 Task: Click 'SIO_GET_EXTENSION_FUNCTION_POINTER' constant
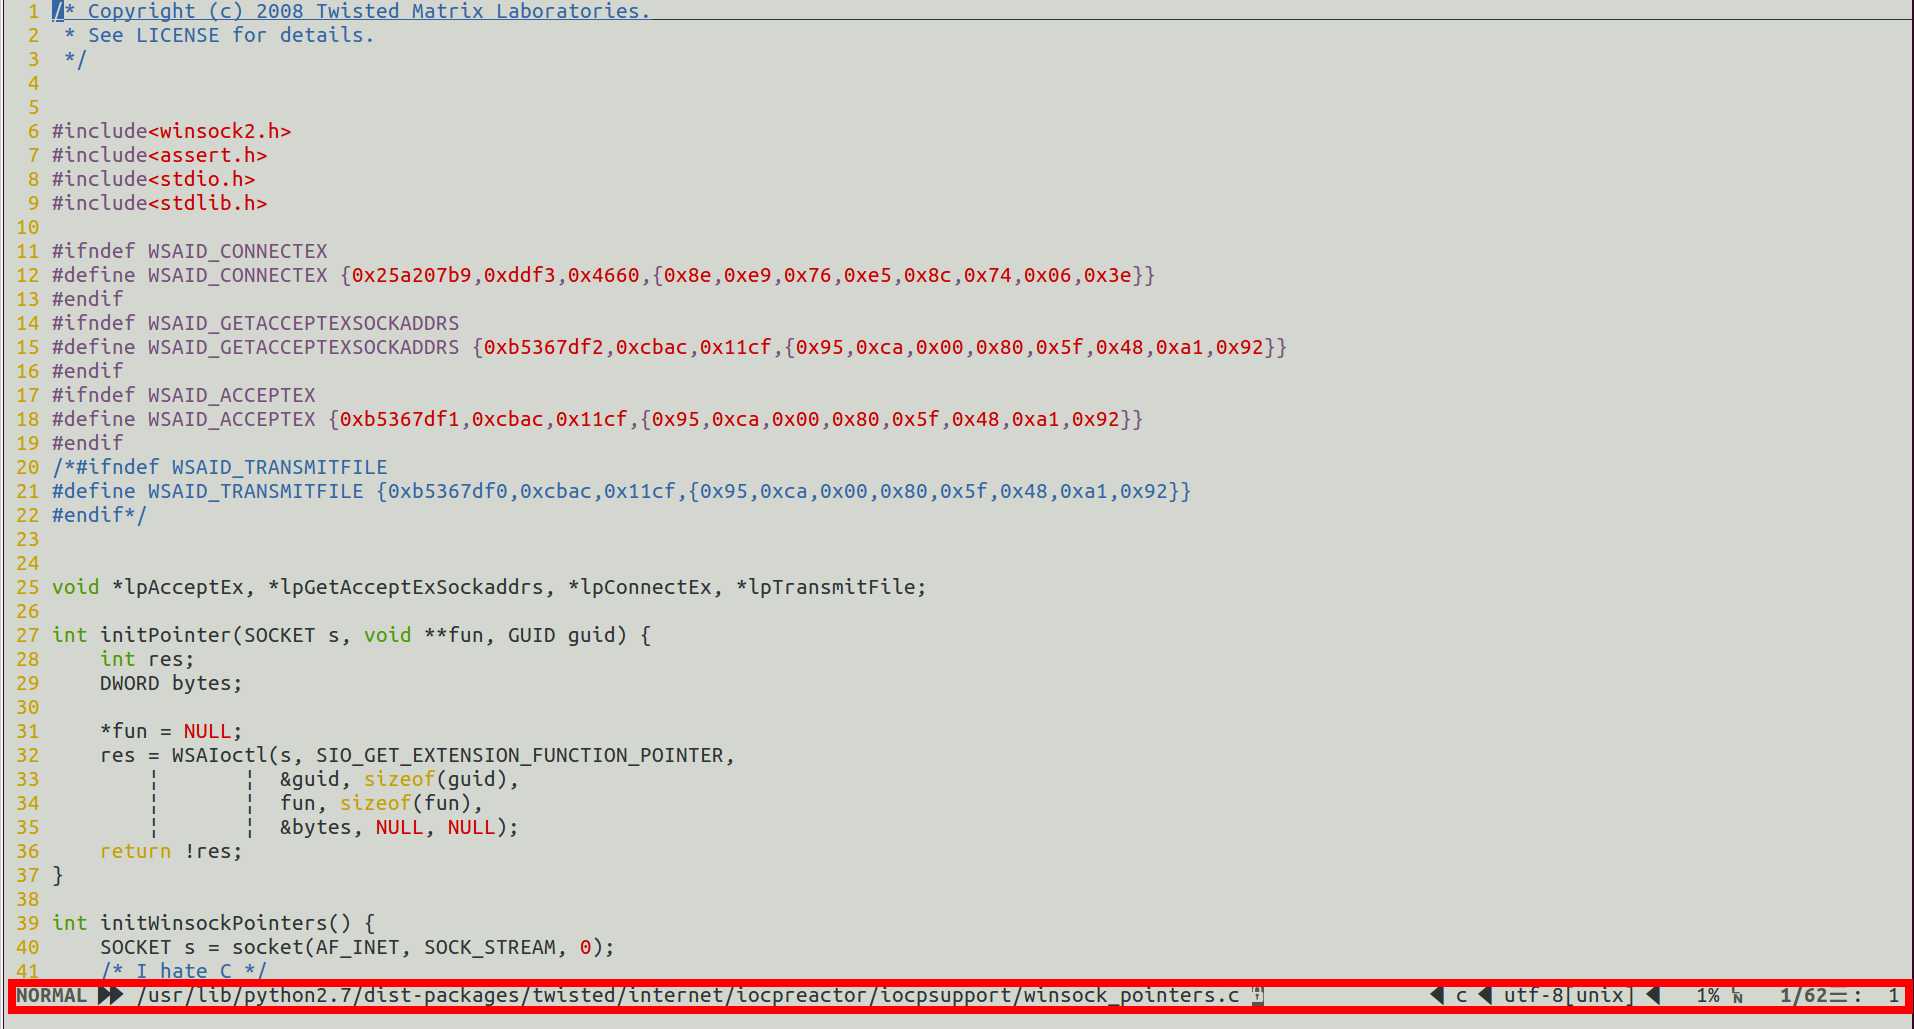[519, 755]
